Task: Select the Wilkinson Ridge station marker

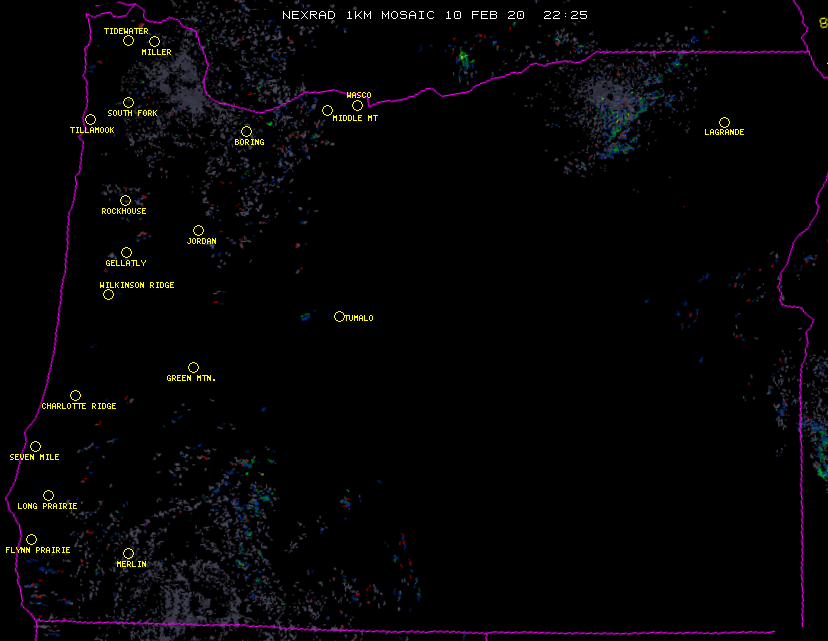Action: (108, 295)
